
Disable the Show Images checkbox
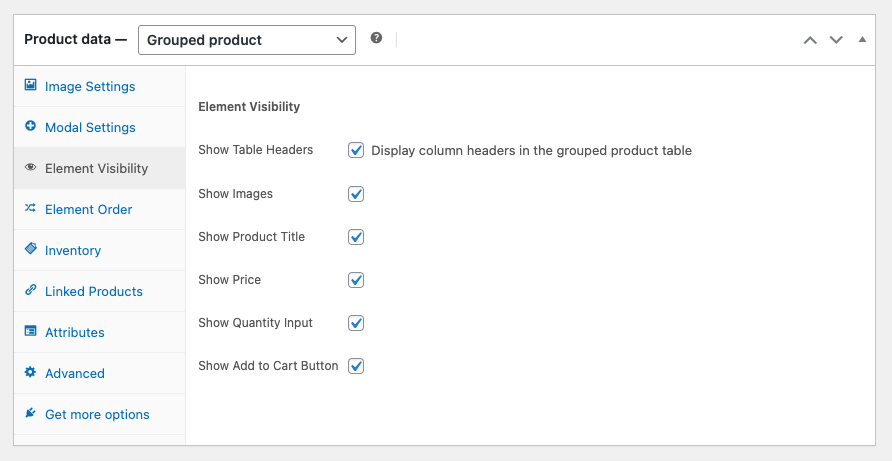356,194
